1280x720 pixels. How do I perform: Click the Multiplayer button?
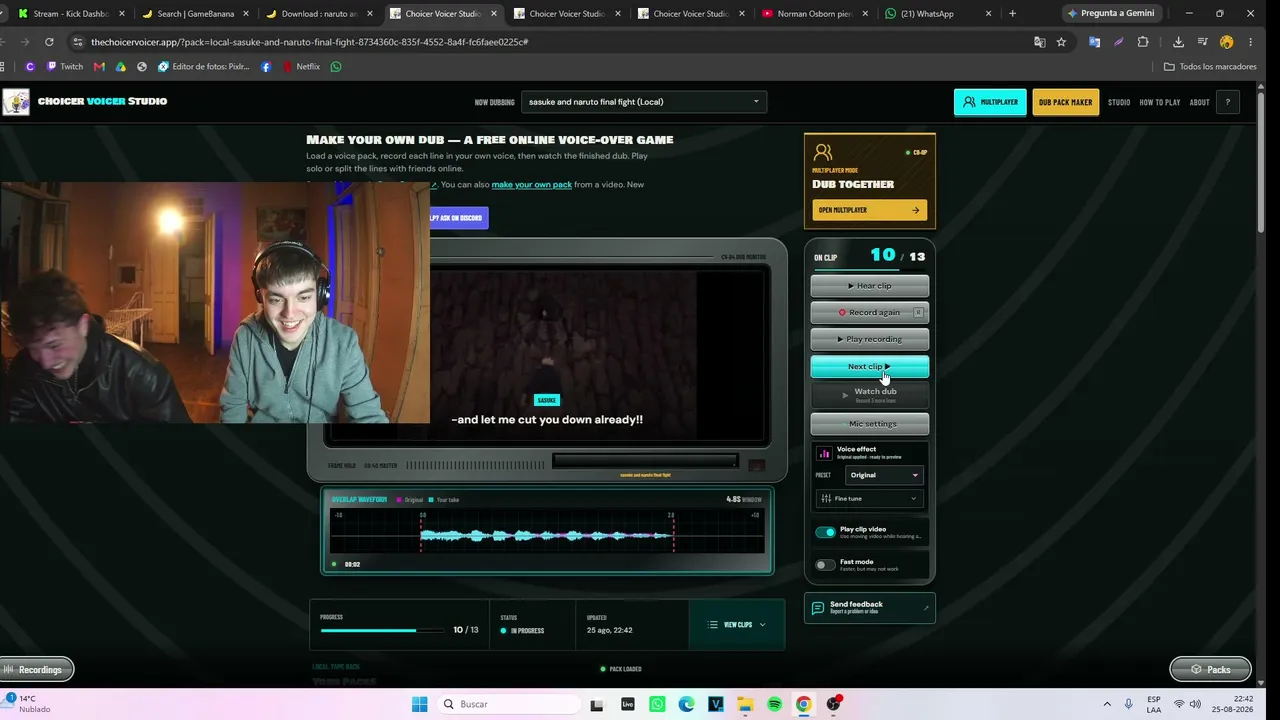click(x=990, y=102)
